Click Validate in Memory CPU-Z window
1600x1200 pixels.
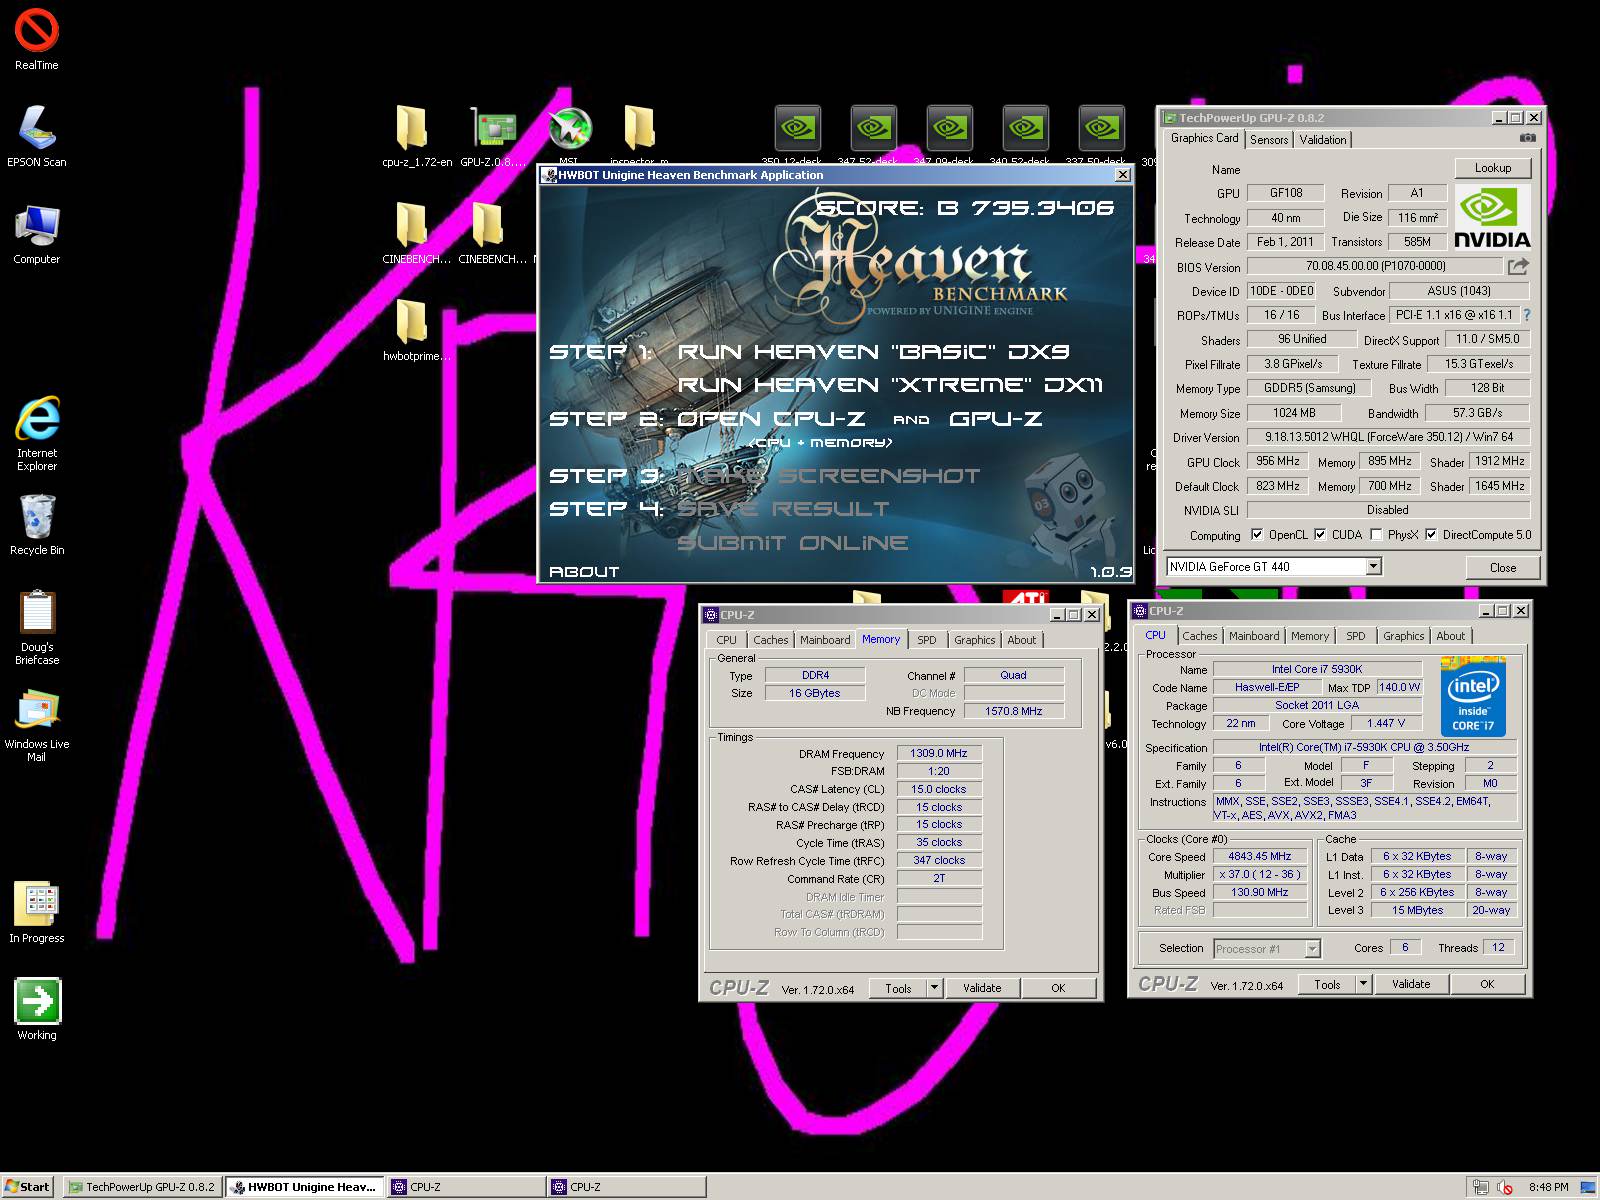(x=982, y=988)
